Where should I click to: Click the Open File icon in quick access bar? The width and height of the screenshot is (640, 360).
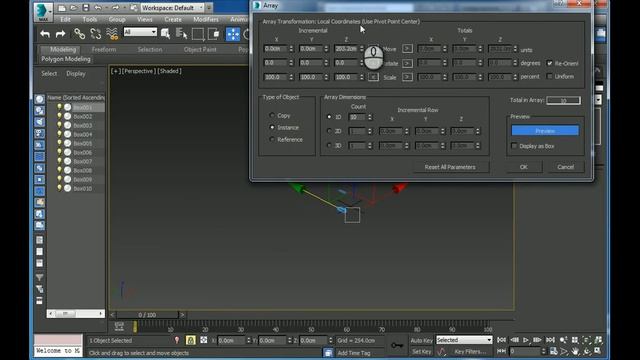[x=73, y=8]
